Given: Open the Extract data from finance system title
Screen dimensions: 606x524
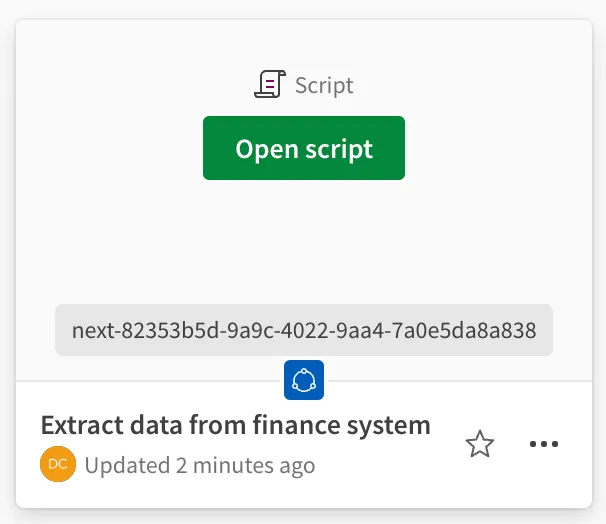Looking at the screenshot, I should tap(235, 424).
